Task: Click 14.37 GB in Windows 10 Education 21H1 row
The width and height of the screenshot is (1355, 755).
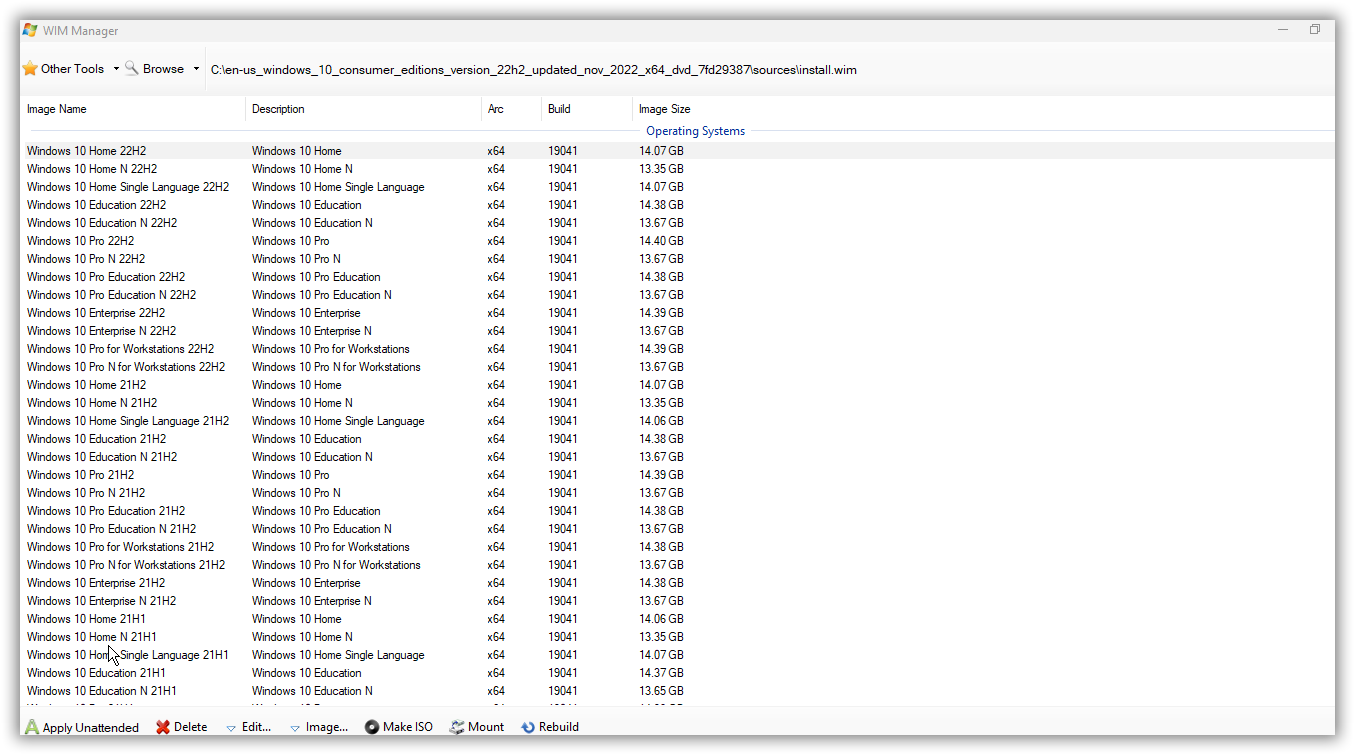Action: point(661,673)
